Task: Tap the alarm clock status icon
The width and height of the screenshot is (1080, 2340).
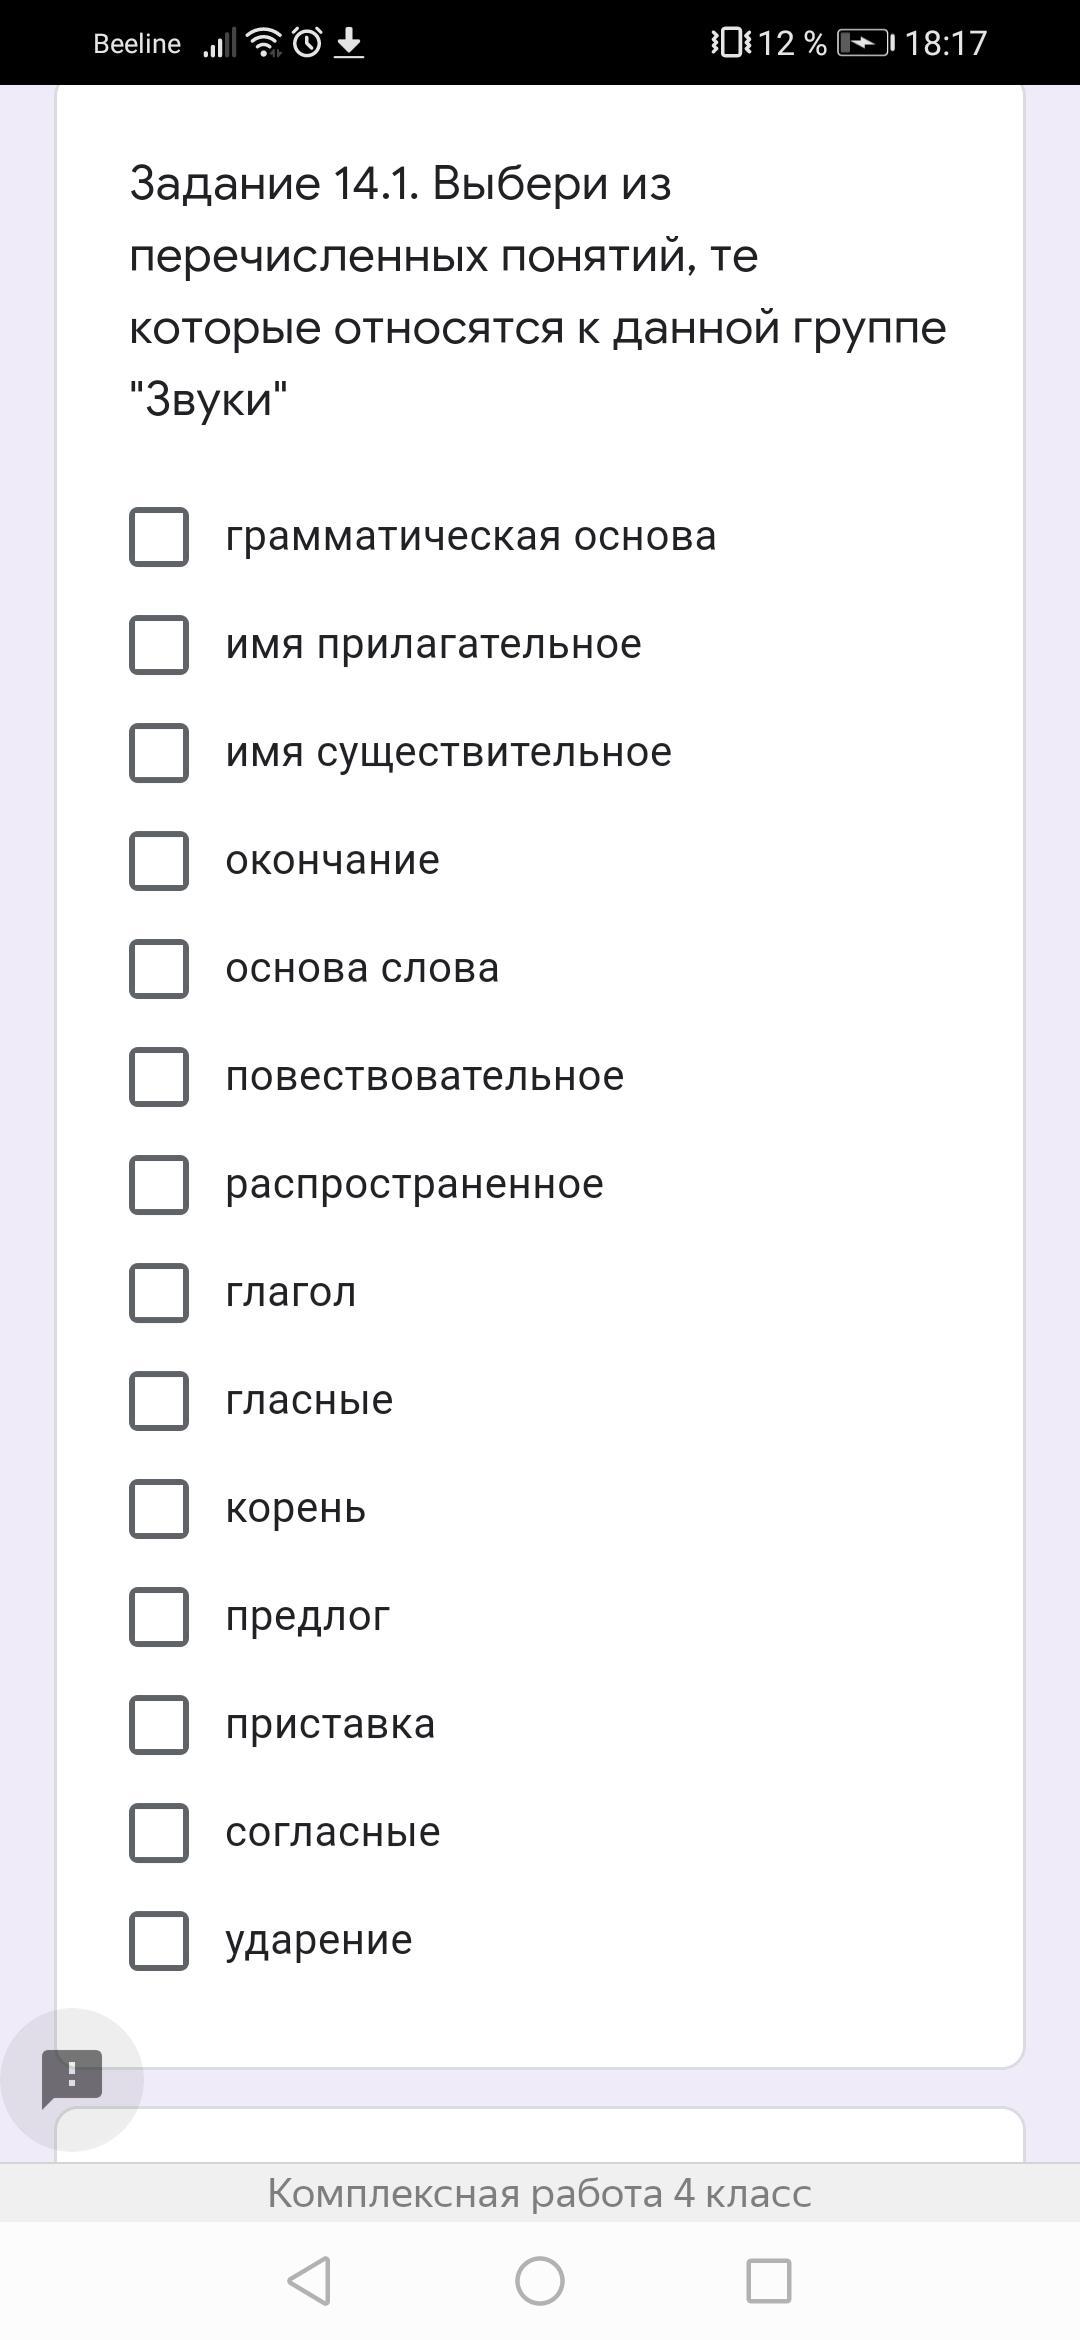Action: (x=308, y=43)
